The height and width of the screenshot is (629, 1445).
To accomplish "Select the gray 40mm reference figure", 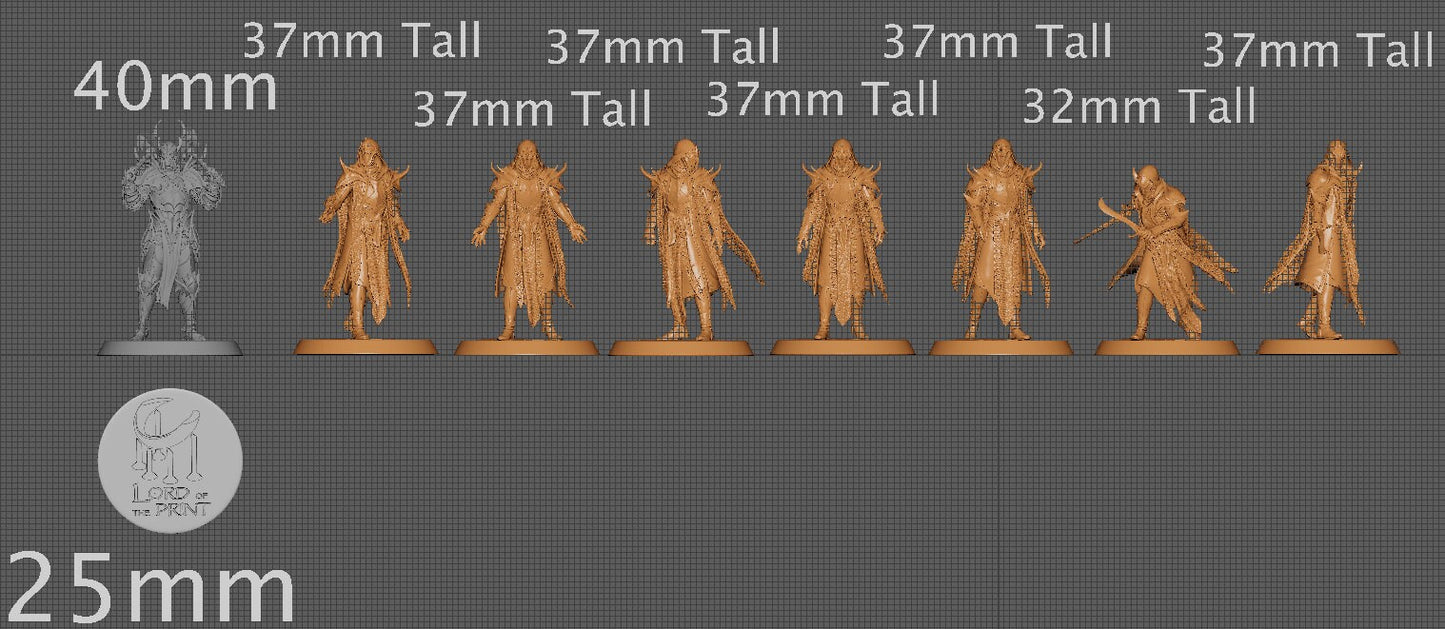I will coord(170,238).
